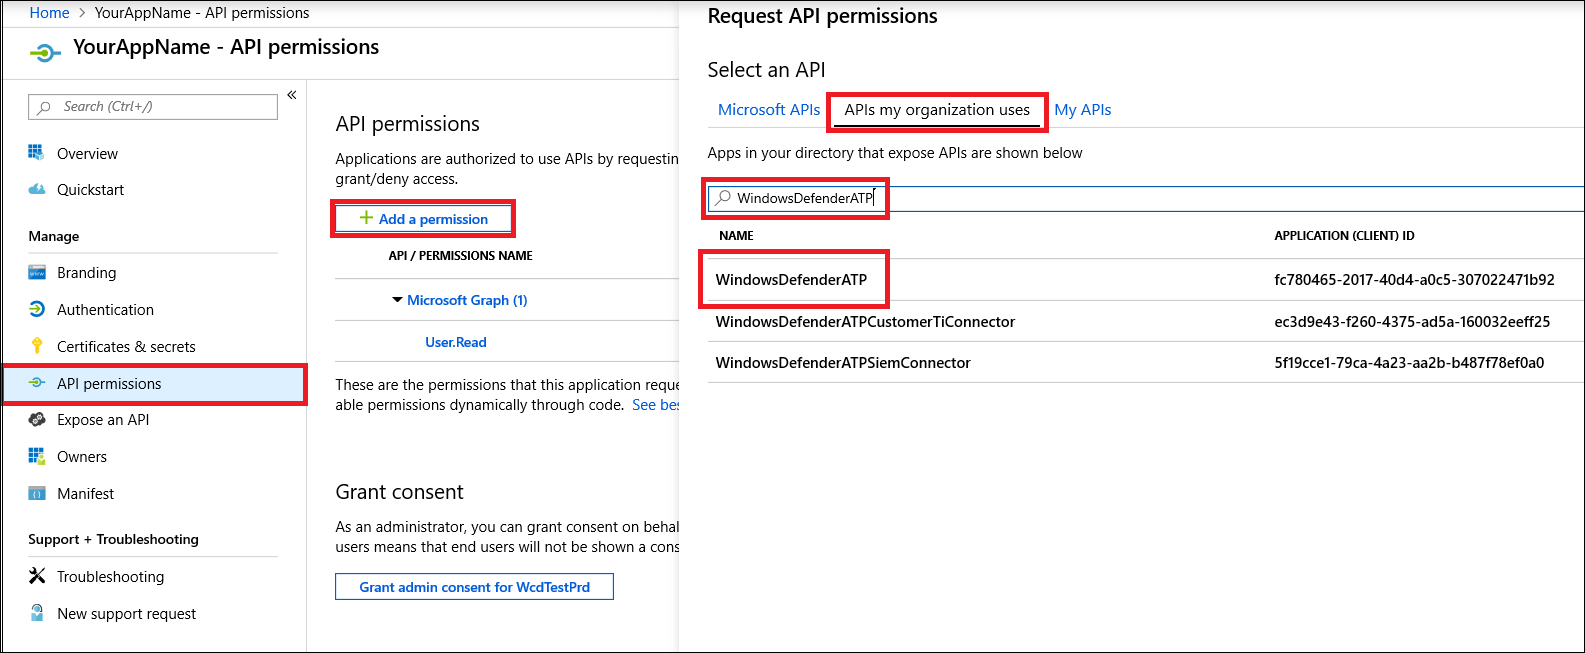This screenshot has height=653, width=1585.
Task: Click the Branding icon in sidebar
Action: point(37,273)
